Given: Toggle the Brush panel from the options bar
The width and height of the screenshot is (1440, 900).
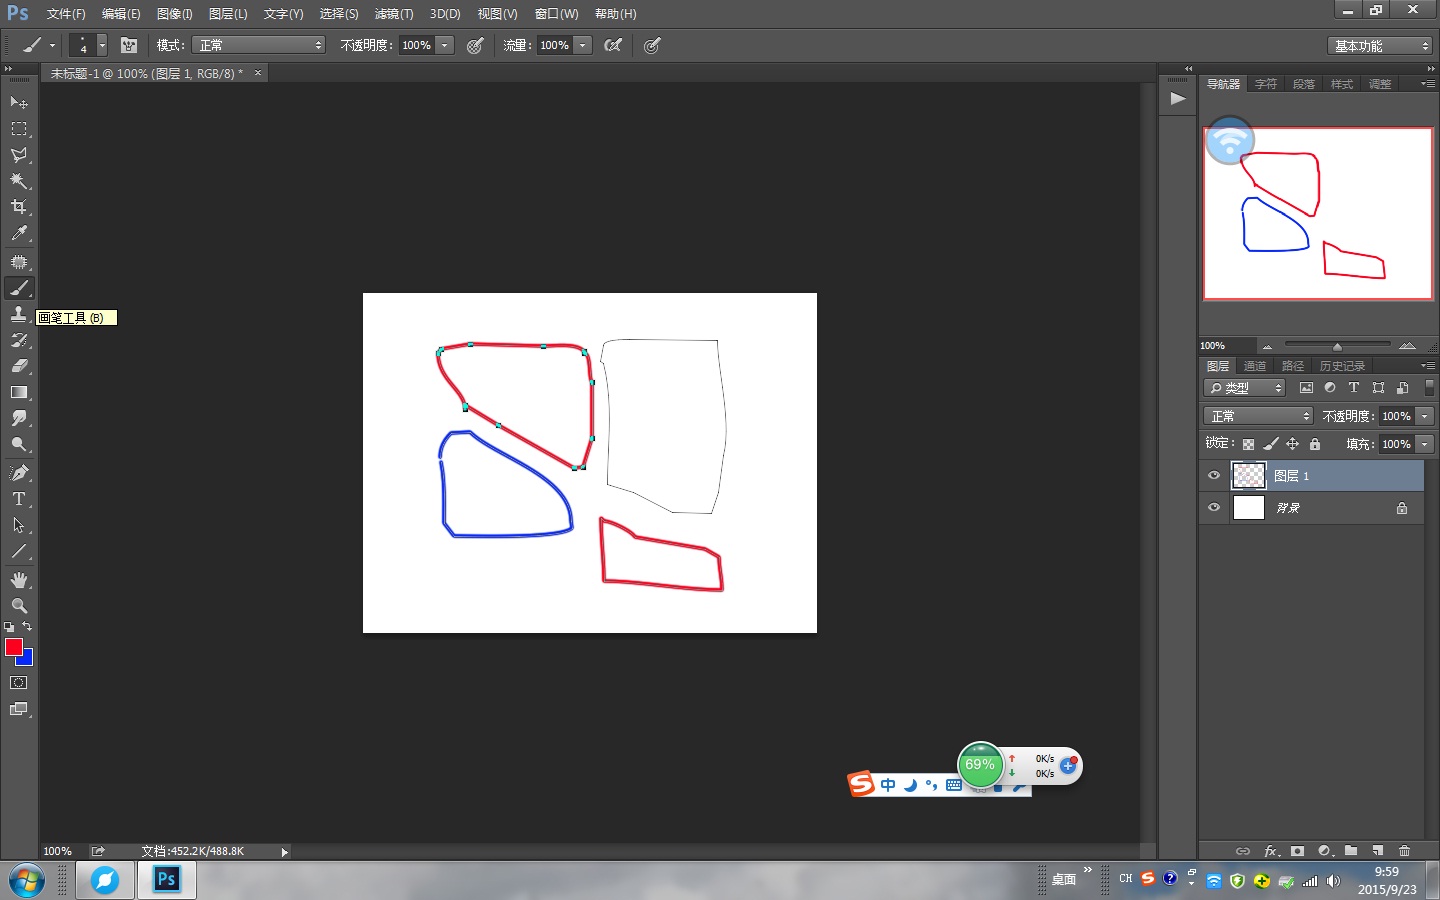Looking at the screenshot, I should (x=129, y=45).
